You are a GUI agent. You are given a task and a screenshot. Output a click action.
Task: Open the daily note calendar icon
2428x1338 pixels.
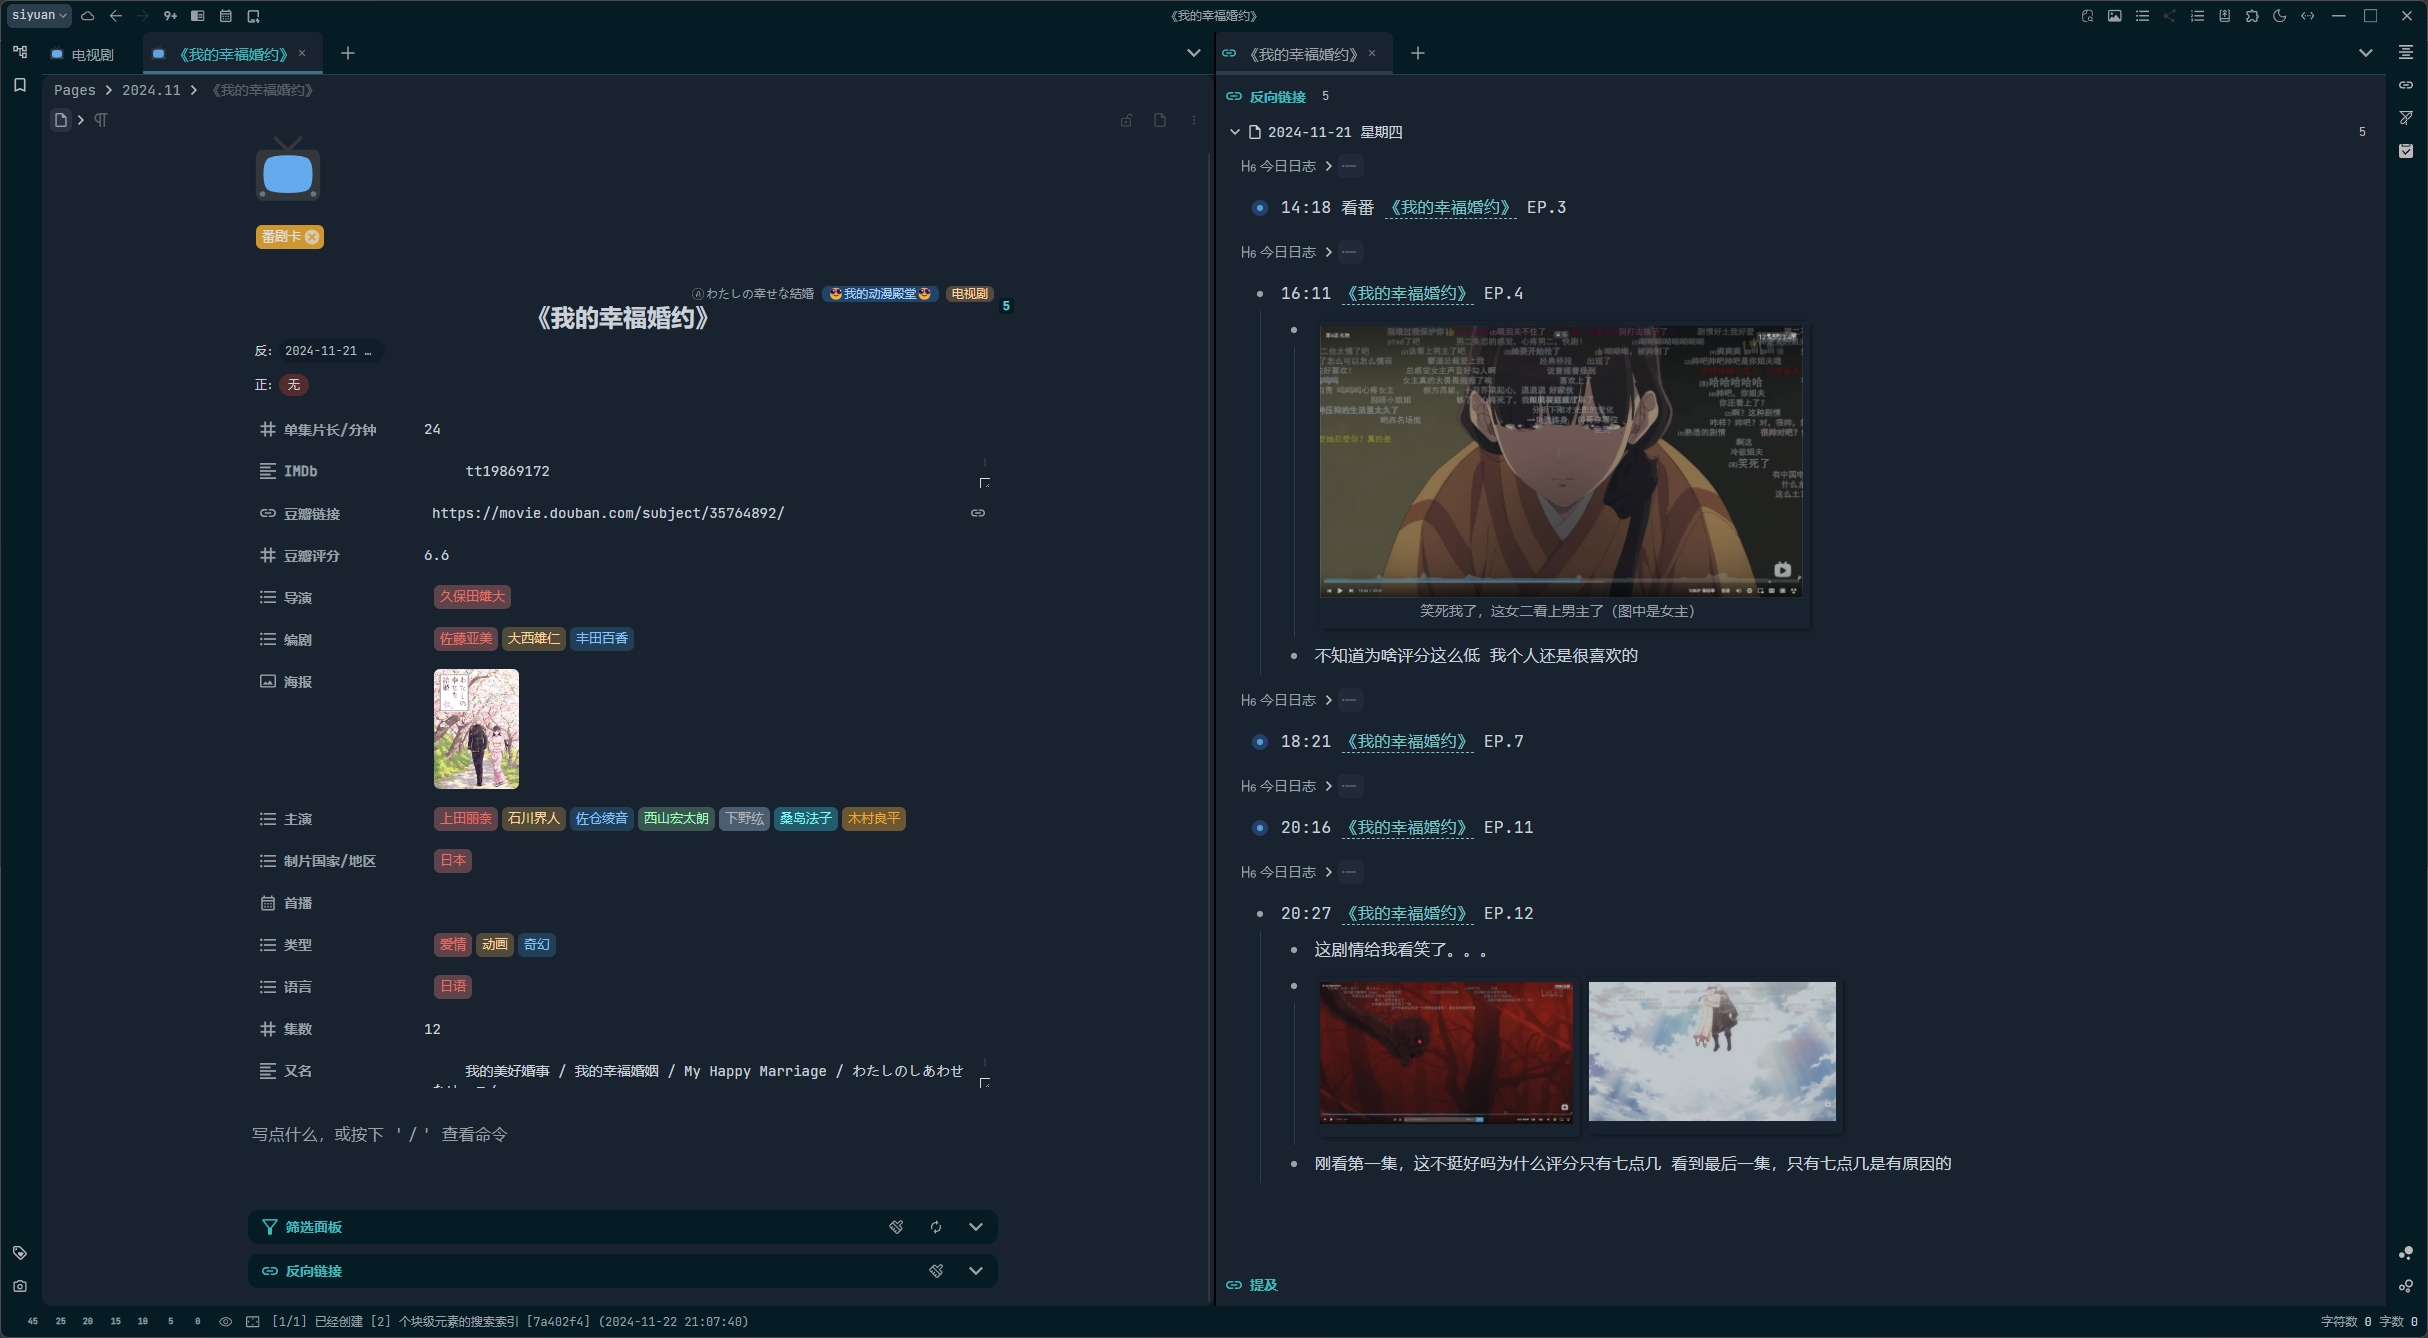(226, 16)
